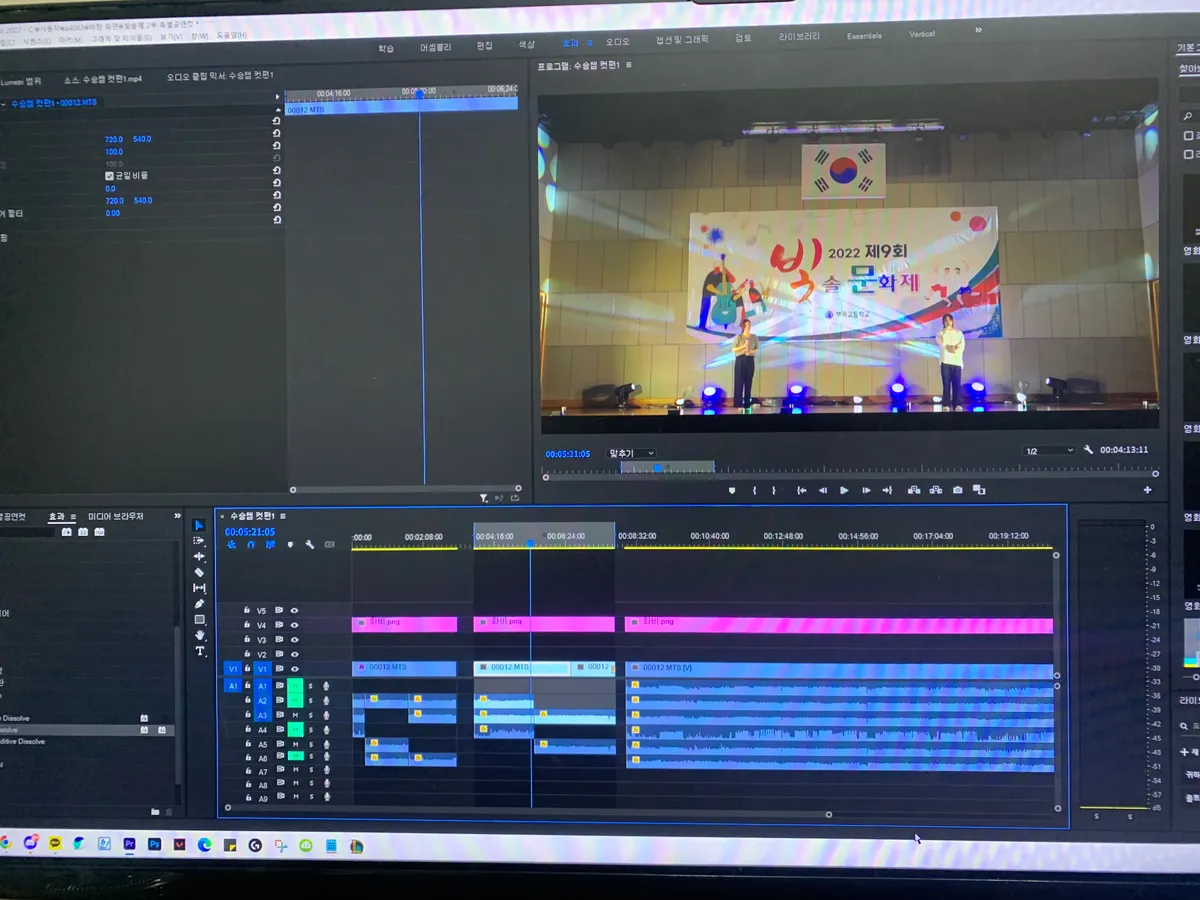The width and height of the screenshot is (1200, 900).
Task: Toggle snap in timeline header
Action: tap(251, 545)
